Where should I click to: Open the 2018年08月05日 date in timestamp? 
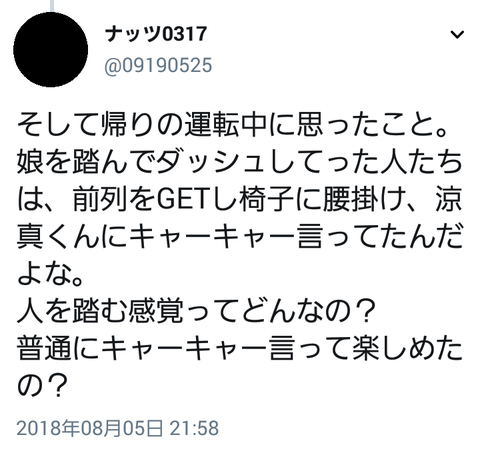[90, 428]
